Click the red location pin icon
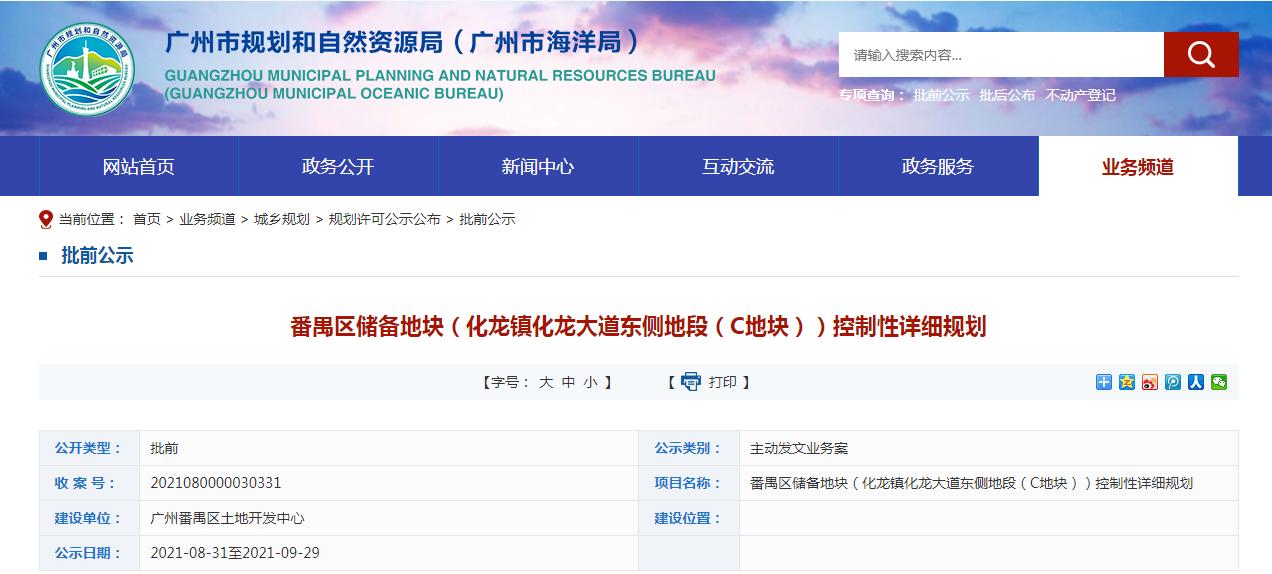This screenshot has width=1272, height=574. (45, 219)
